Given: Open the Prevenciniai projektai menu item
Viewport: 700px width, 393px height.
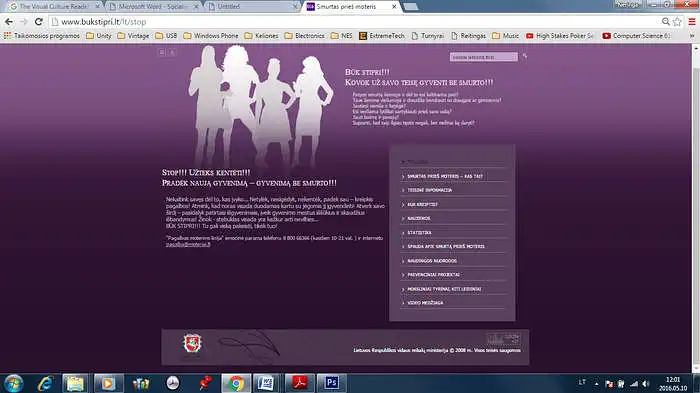Looking at the screenshot, I should [433, 275].
